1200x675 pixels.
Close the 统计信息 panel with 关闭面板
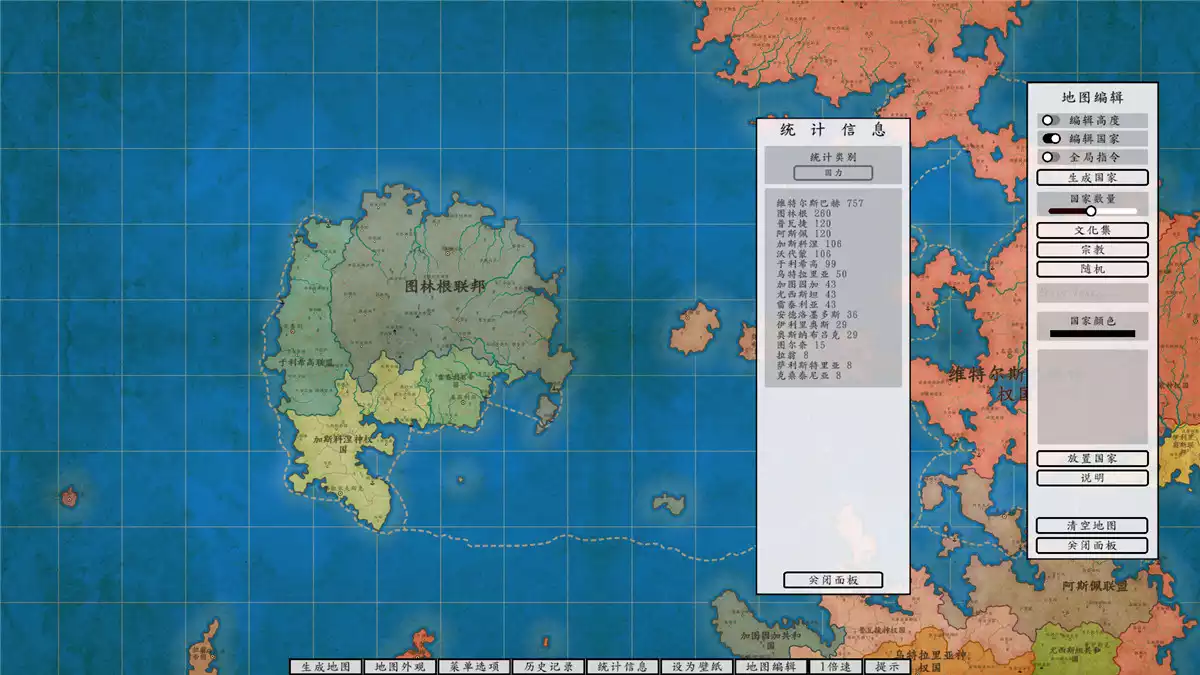pos(833,580)
